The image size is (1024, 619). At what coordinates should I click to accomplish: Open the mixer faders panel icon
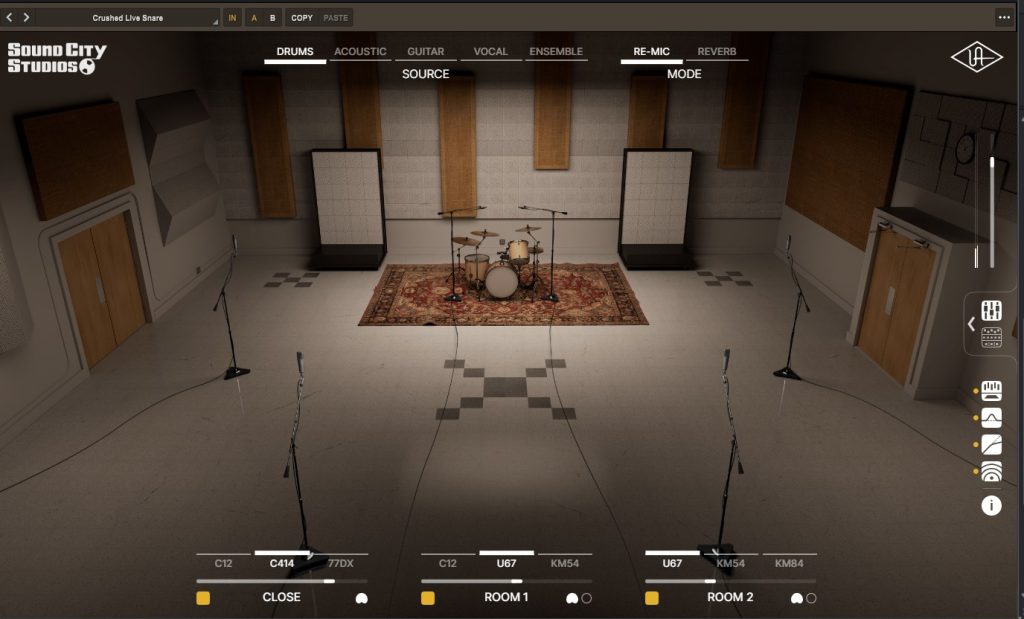[992, 310]
